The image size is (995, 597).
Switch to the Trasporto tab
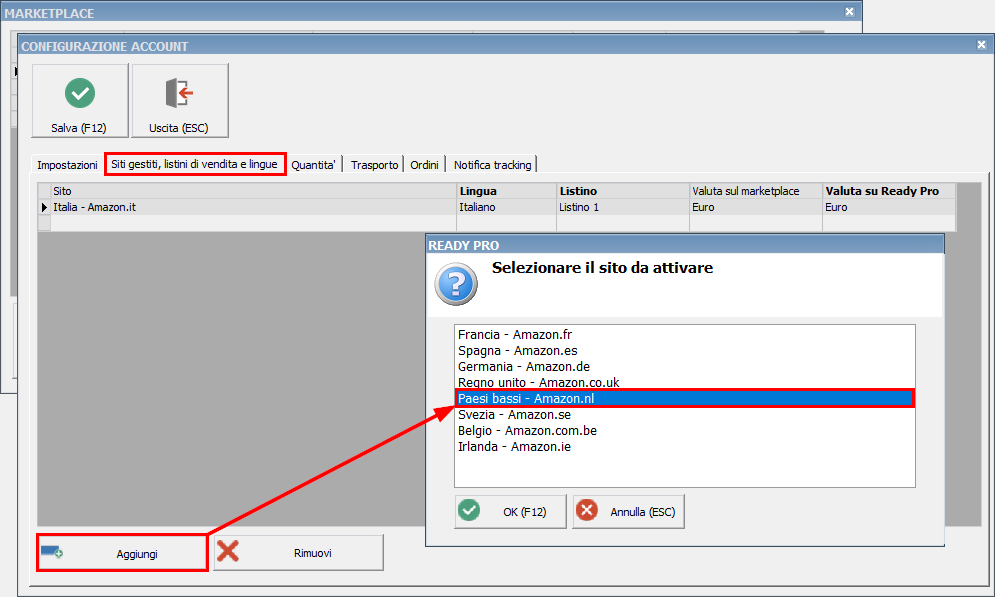pos(374,165)
